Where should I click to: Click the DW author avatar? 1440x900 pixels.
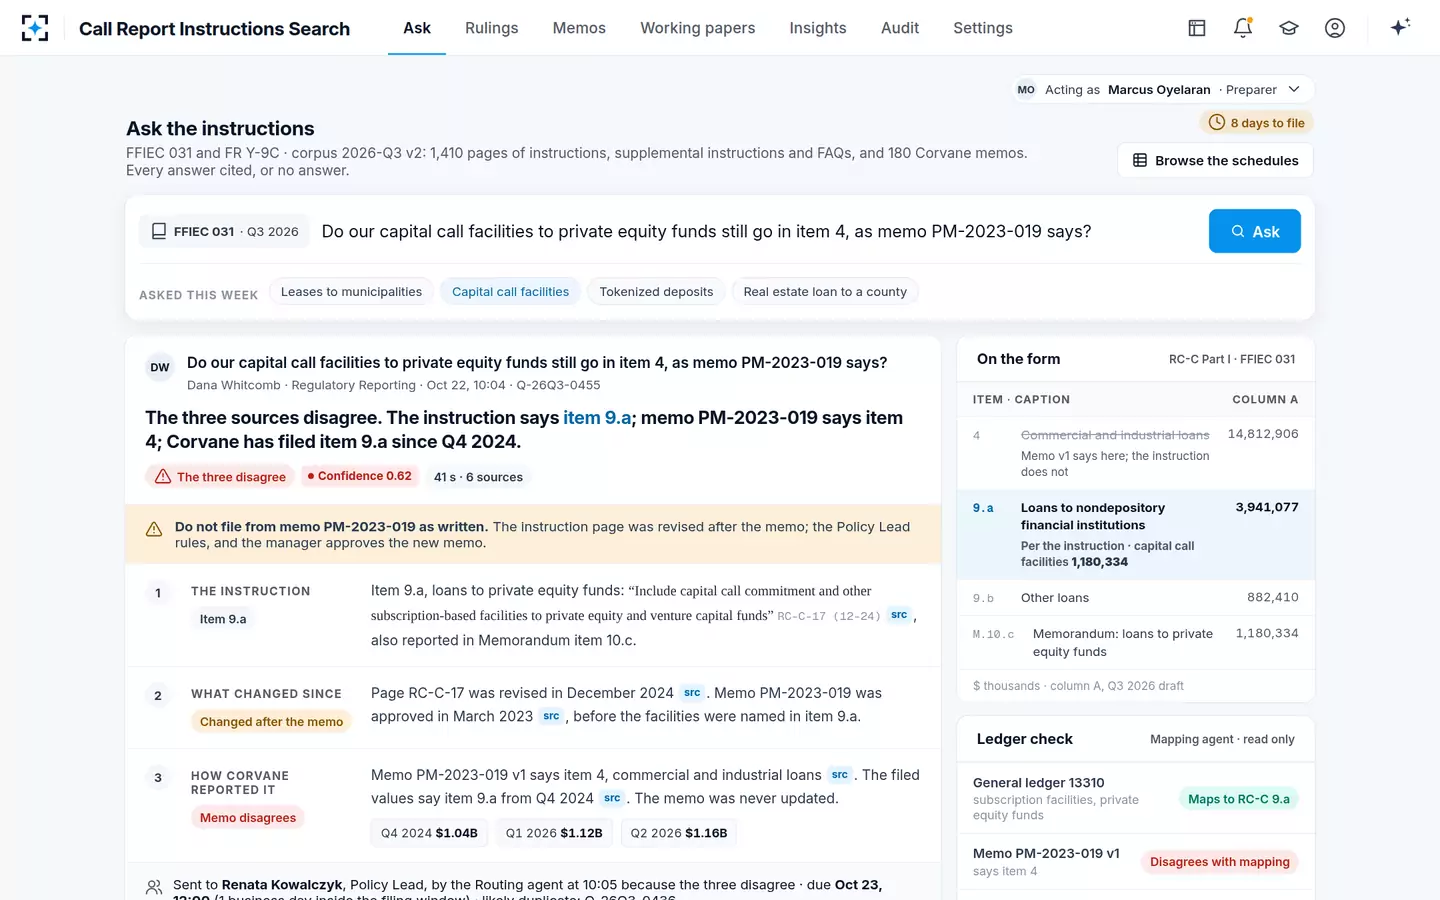pyautogui.click(x=160, y=368)
